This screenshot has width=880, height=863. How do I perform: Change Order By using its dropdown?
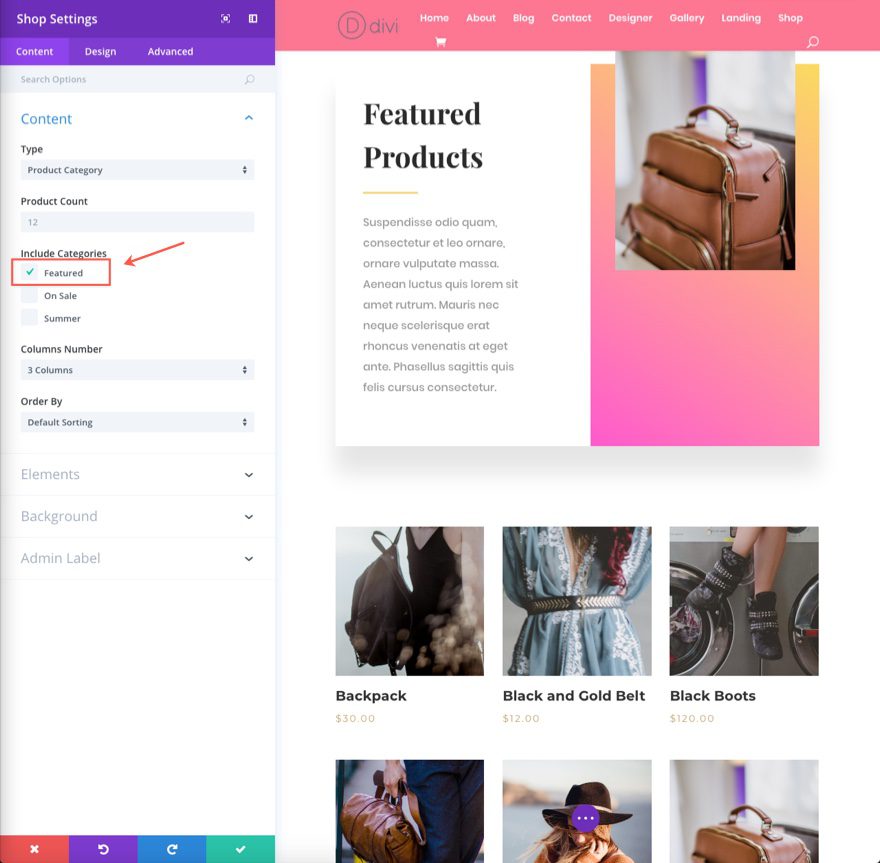tap(137, 422)
